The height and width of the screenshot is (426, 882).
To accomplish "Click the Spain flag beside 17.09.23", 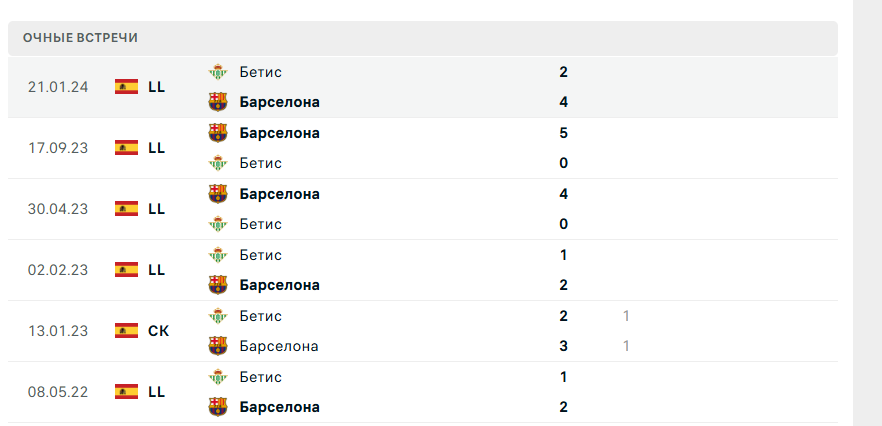I will (x=126, y=148).
